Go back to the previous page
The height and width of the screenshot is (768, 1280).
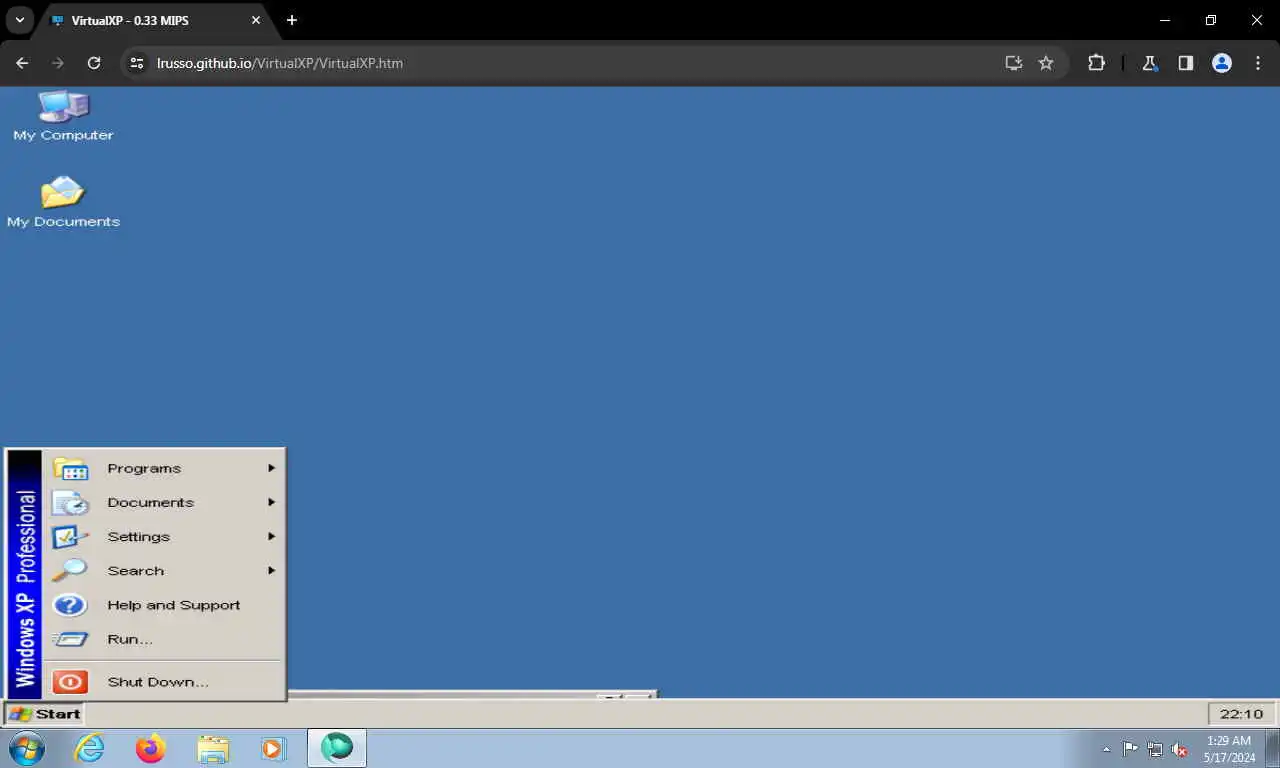pos(22,63)
